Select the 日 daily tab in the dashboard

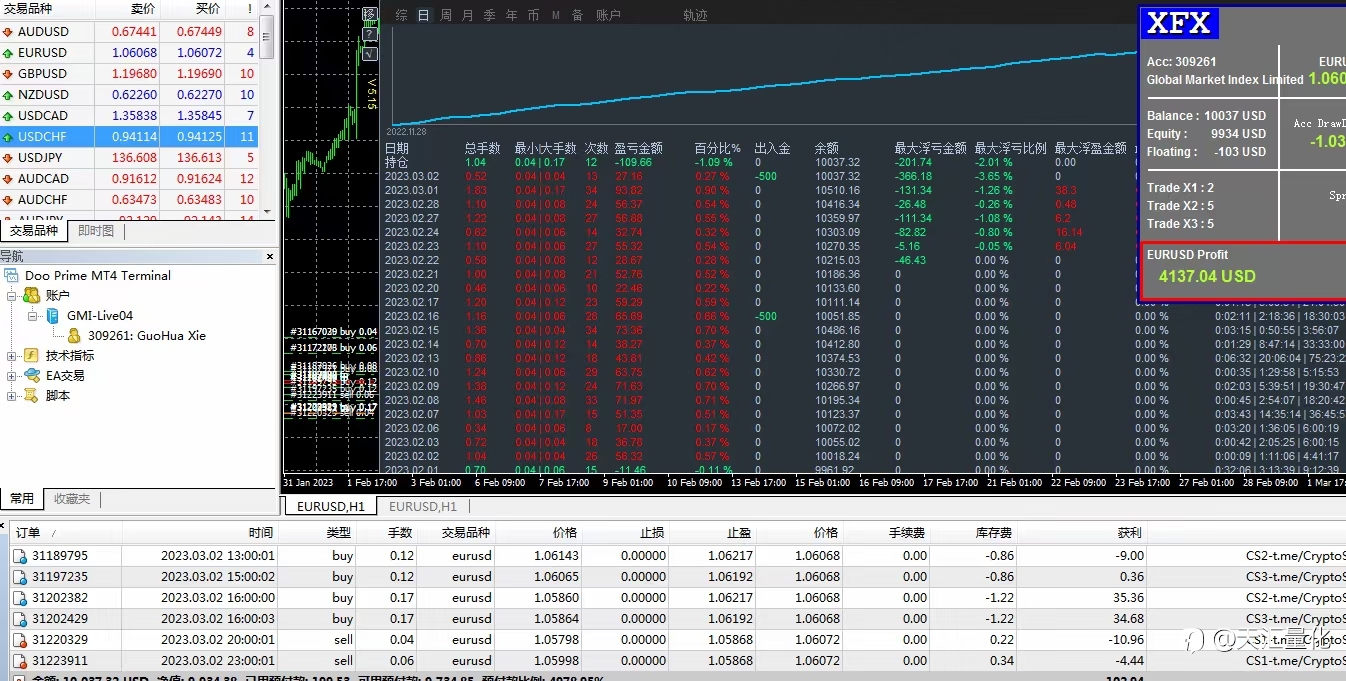tap(424, 16)
